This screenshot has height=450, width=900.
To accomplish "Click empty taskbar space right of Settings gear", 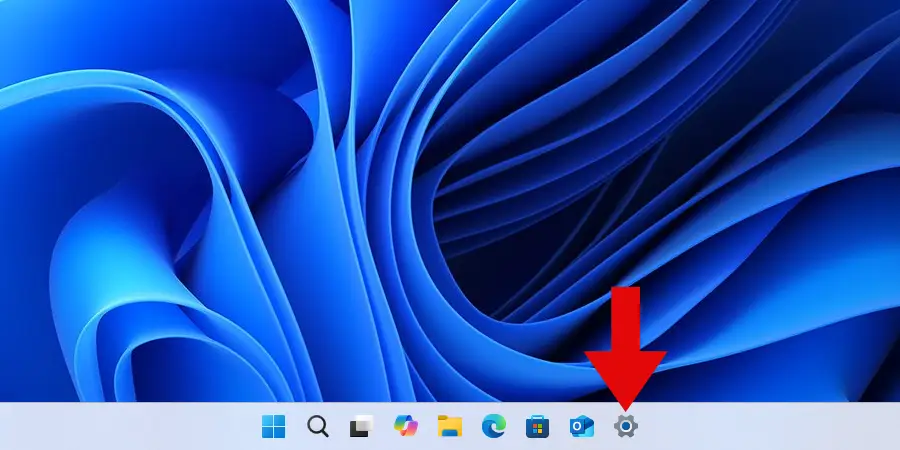I will pos(760,427).
